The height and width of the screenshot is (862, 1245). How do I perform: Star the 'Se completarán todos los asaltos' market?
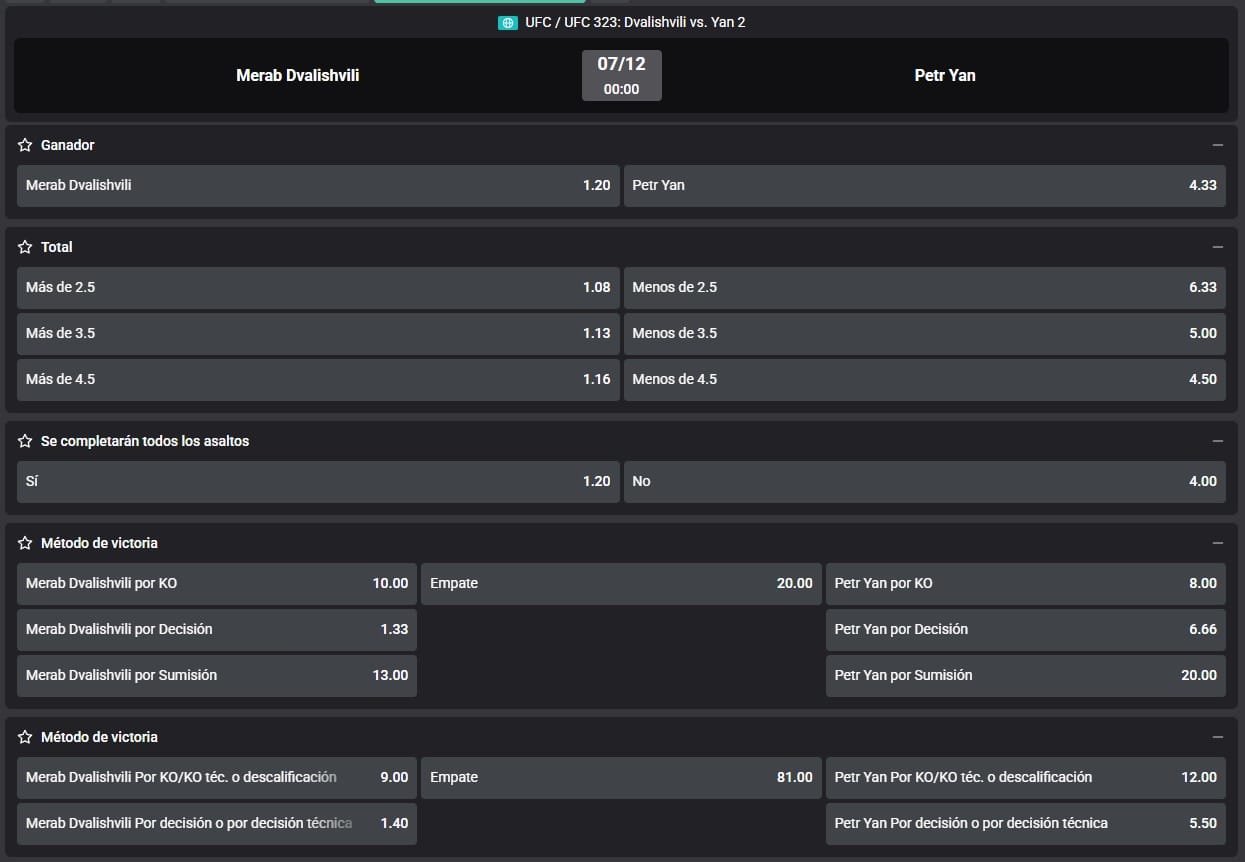tap(25, 441)
